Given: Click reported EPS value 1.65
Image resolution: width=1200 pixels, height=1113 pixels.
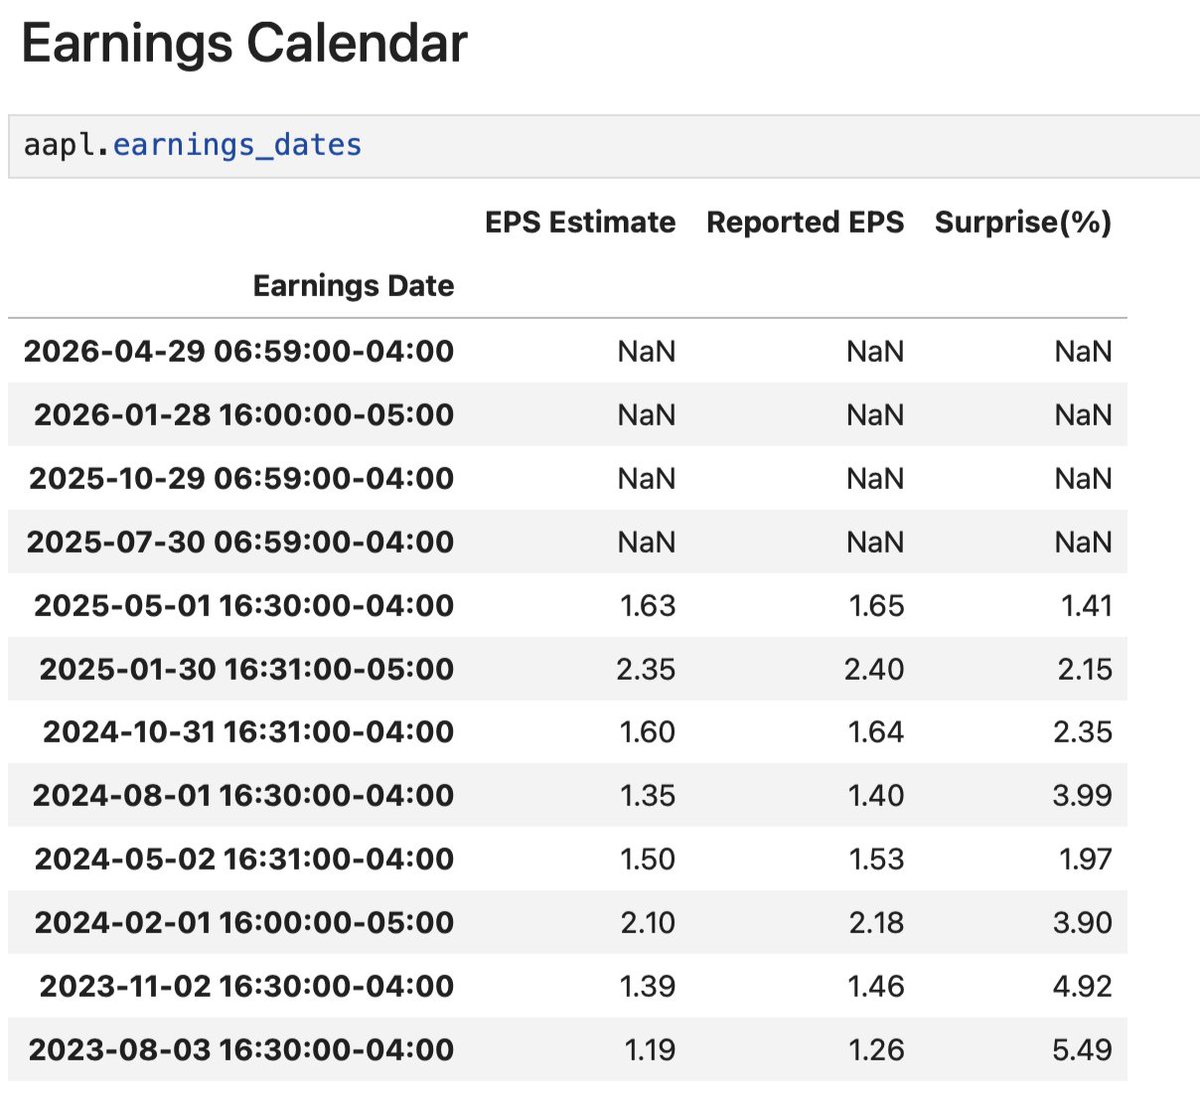Looking at the screenshot, I should pyautogui.click(x=876, y=605).
